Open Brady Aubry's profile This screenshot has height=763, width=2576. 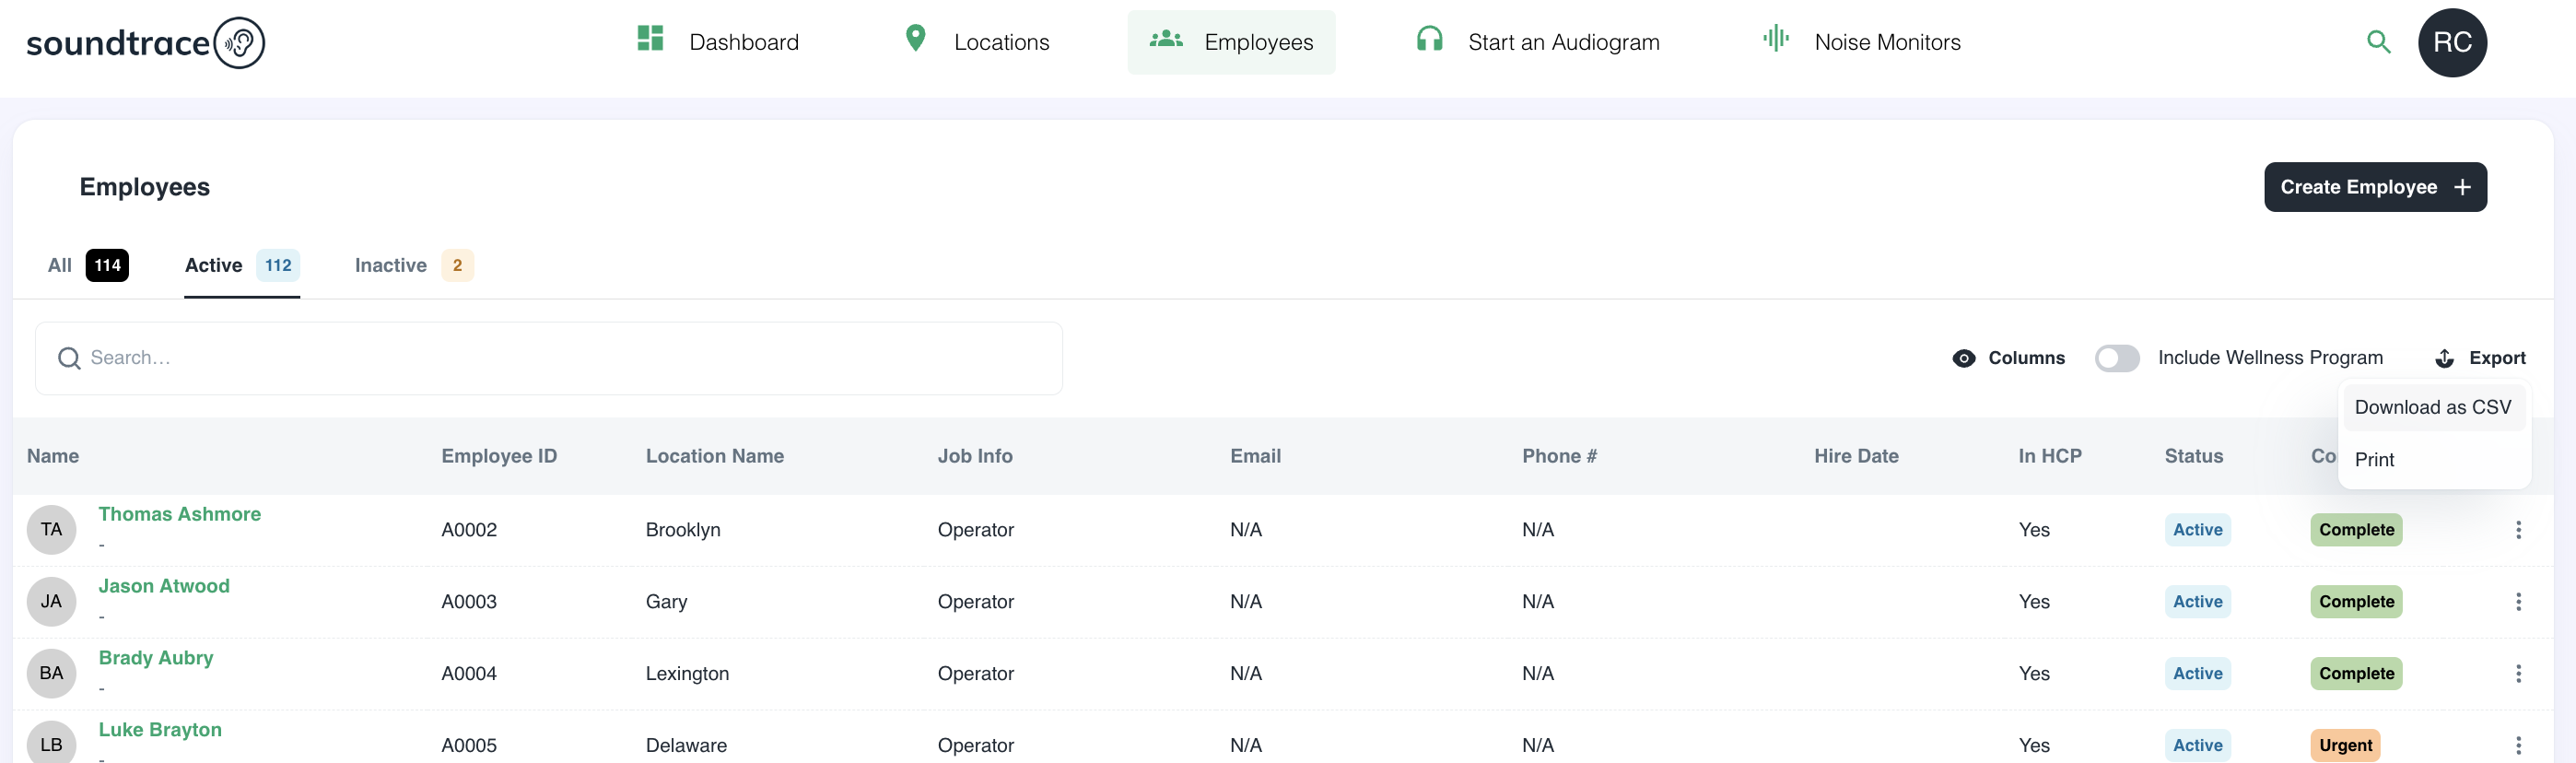click(x=156, y=658)
